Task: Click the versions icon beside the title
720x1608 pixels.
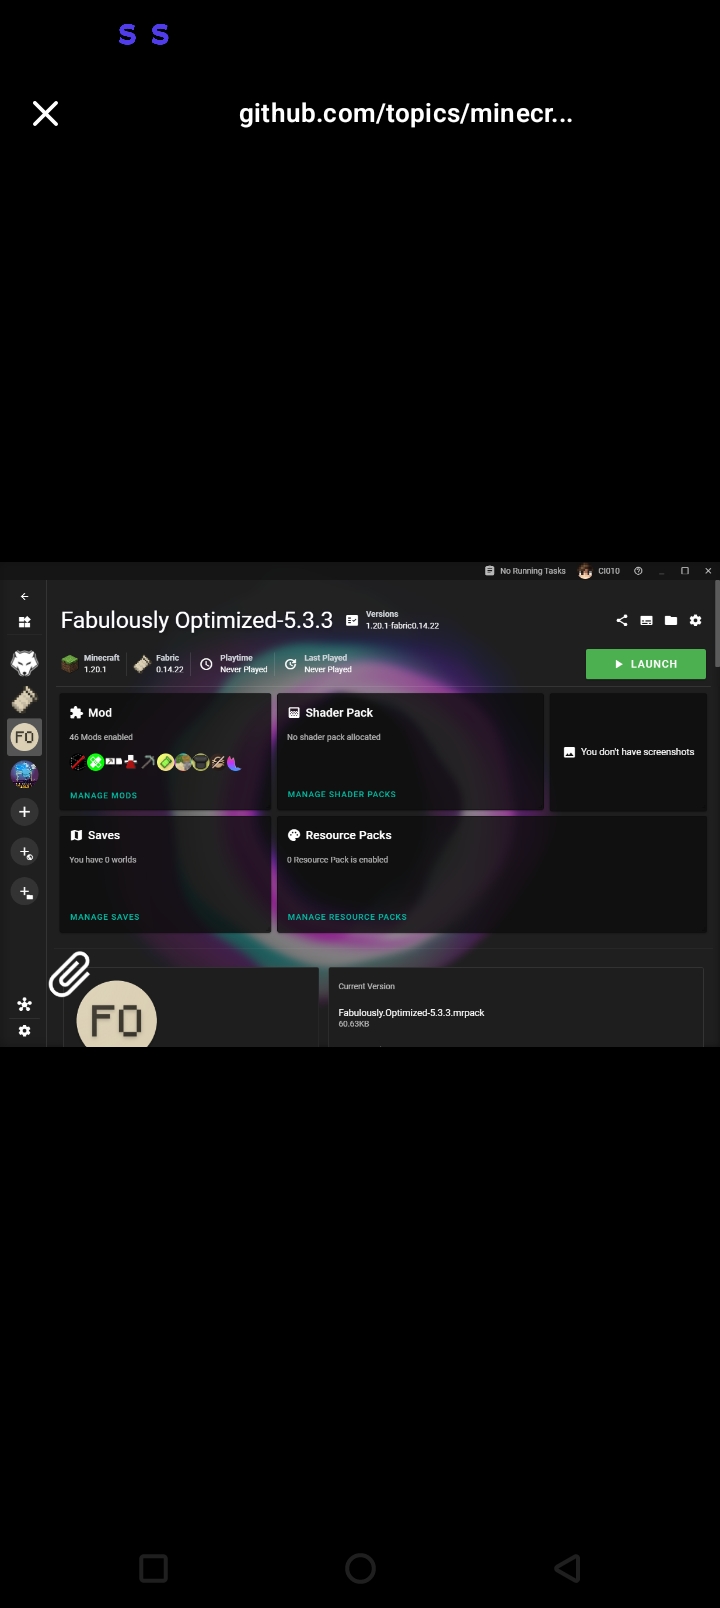Action: (x=352, y=620)
